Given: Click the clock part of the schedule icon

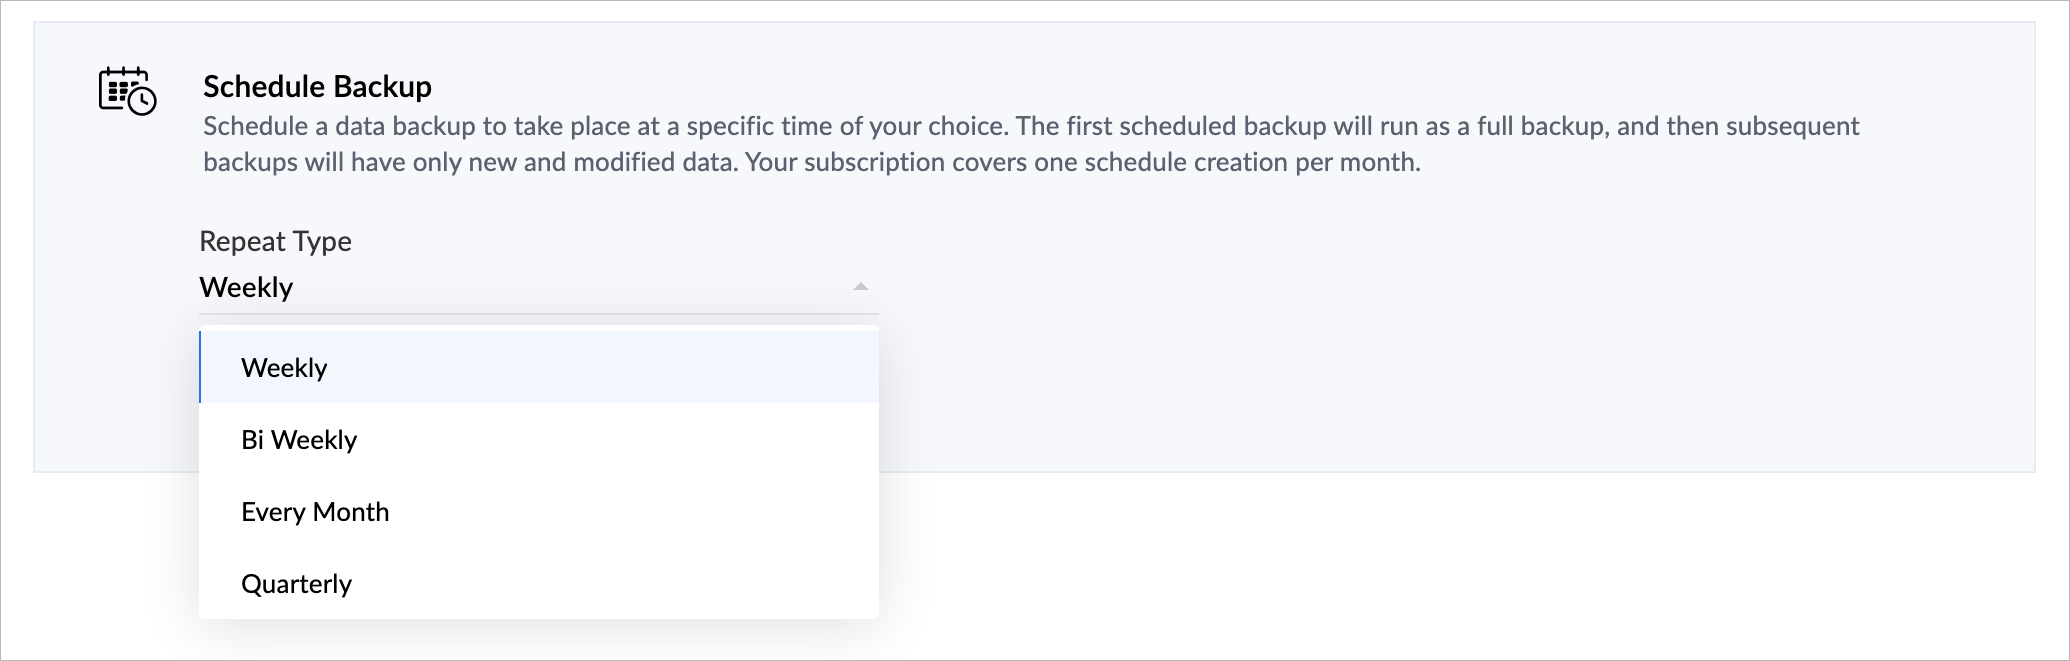Looking at the screenshot, I should (143, 102).
